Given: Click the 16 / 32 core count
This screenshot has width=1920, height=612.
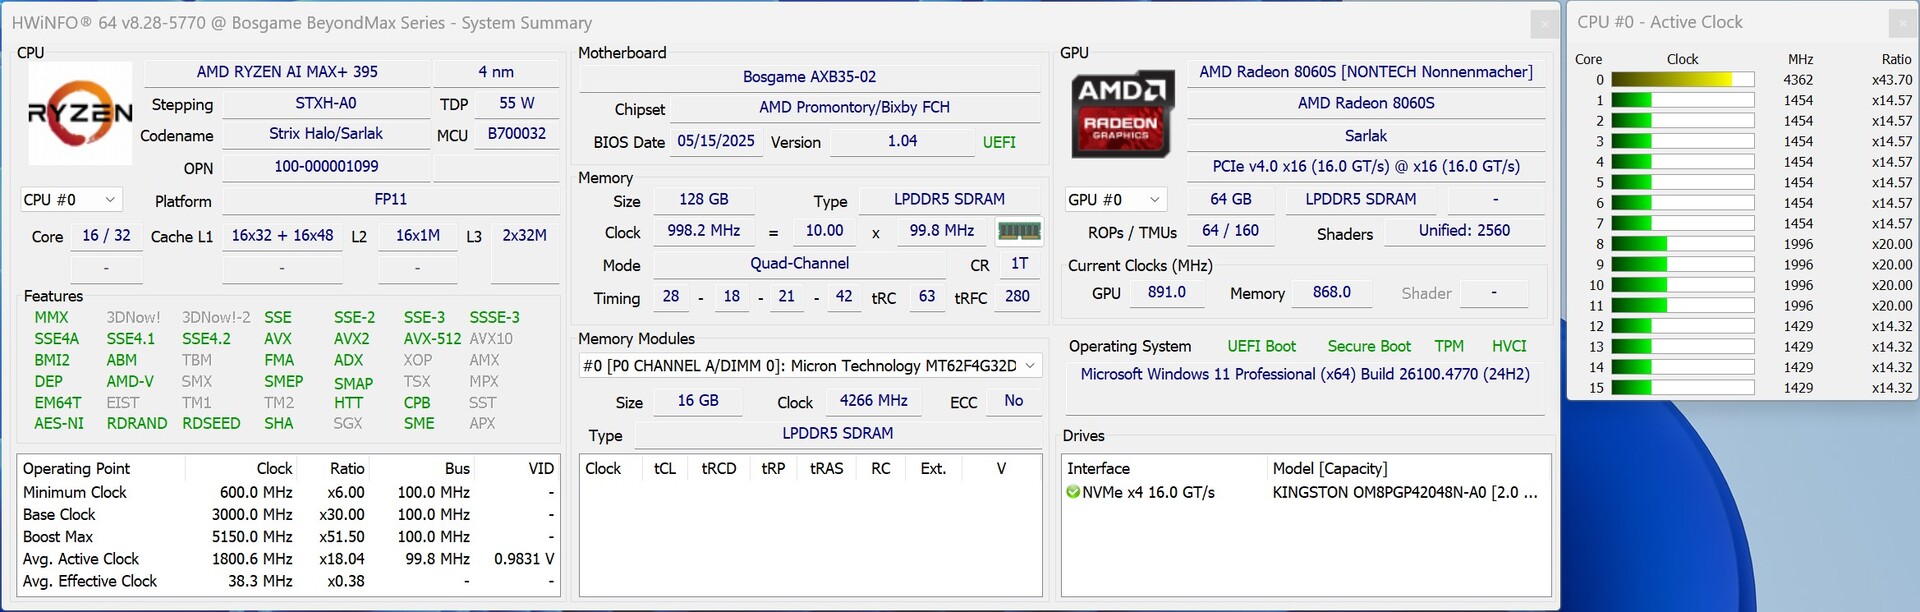Looking at the screenshot, I should 106,236.
